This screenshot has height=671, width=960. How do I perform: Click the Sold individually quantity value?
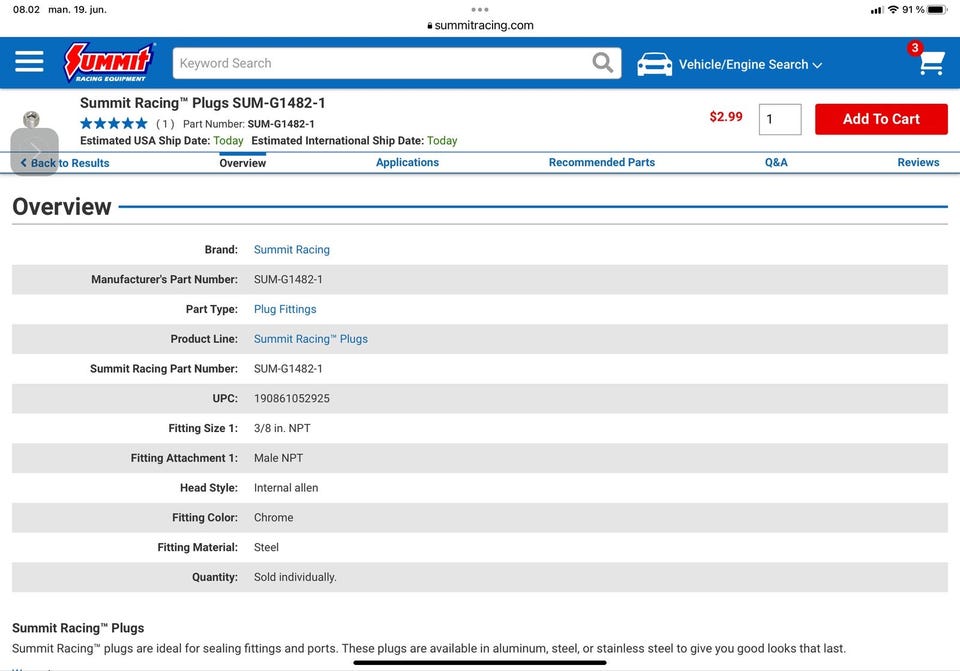[x=295, y=577]
